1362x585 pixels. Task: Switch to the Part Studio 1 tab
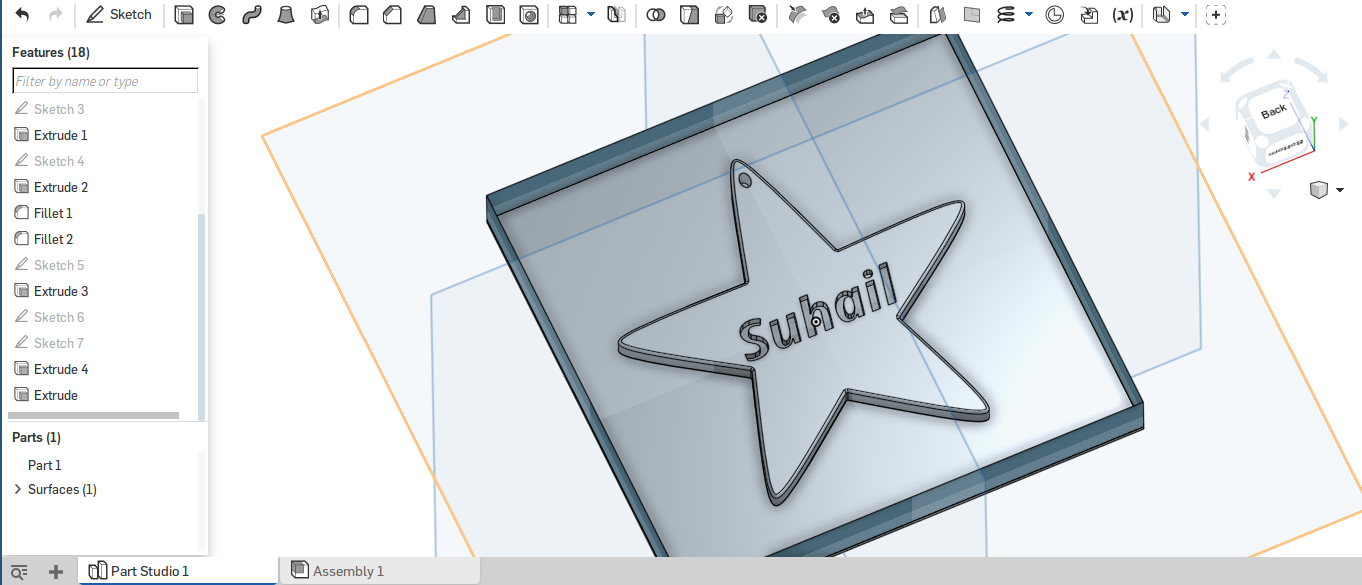179,571
